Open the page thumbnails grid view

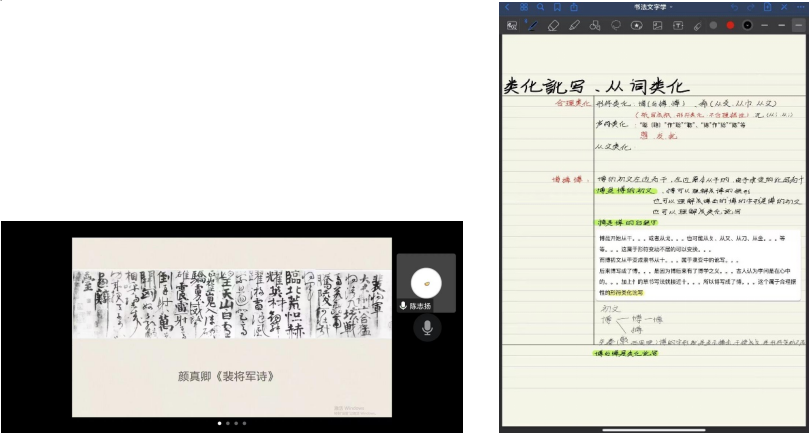coord(524,7)
